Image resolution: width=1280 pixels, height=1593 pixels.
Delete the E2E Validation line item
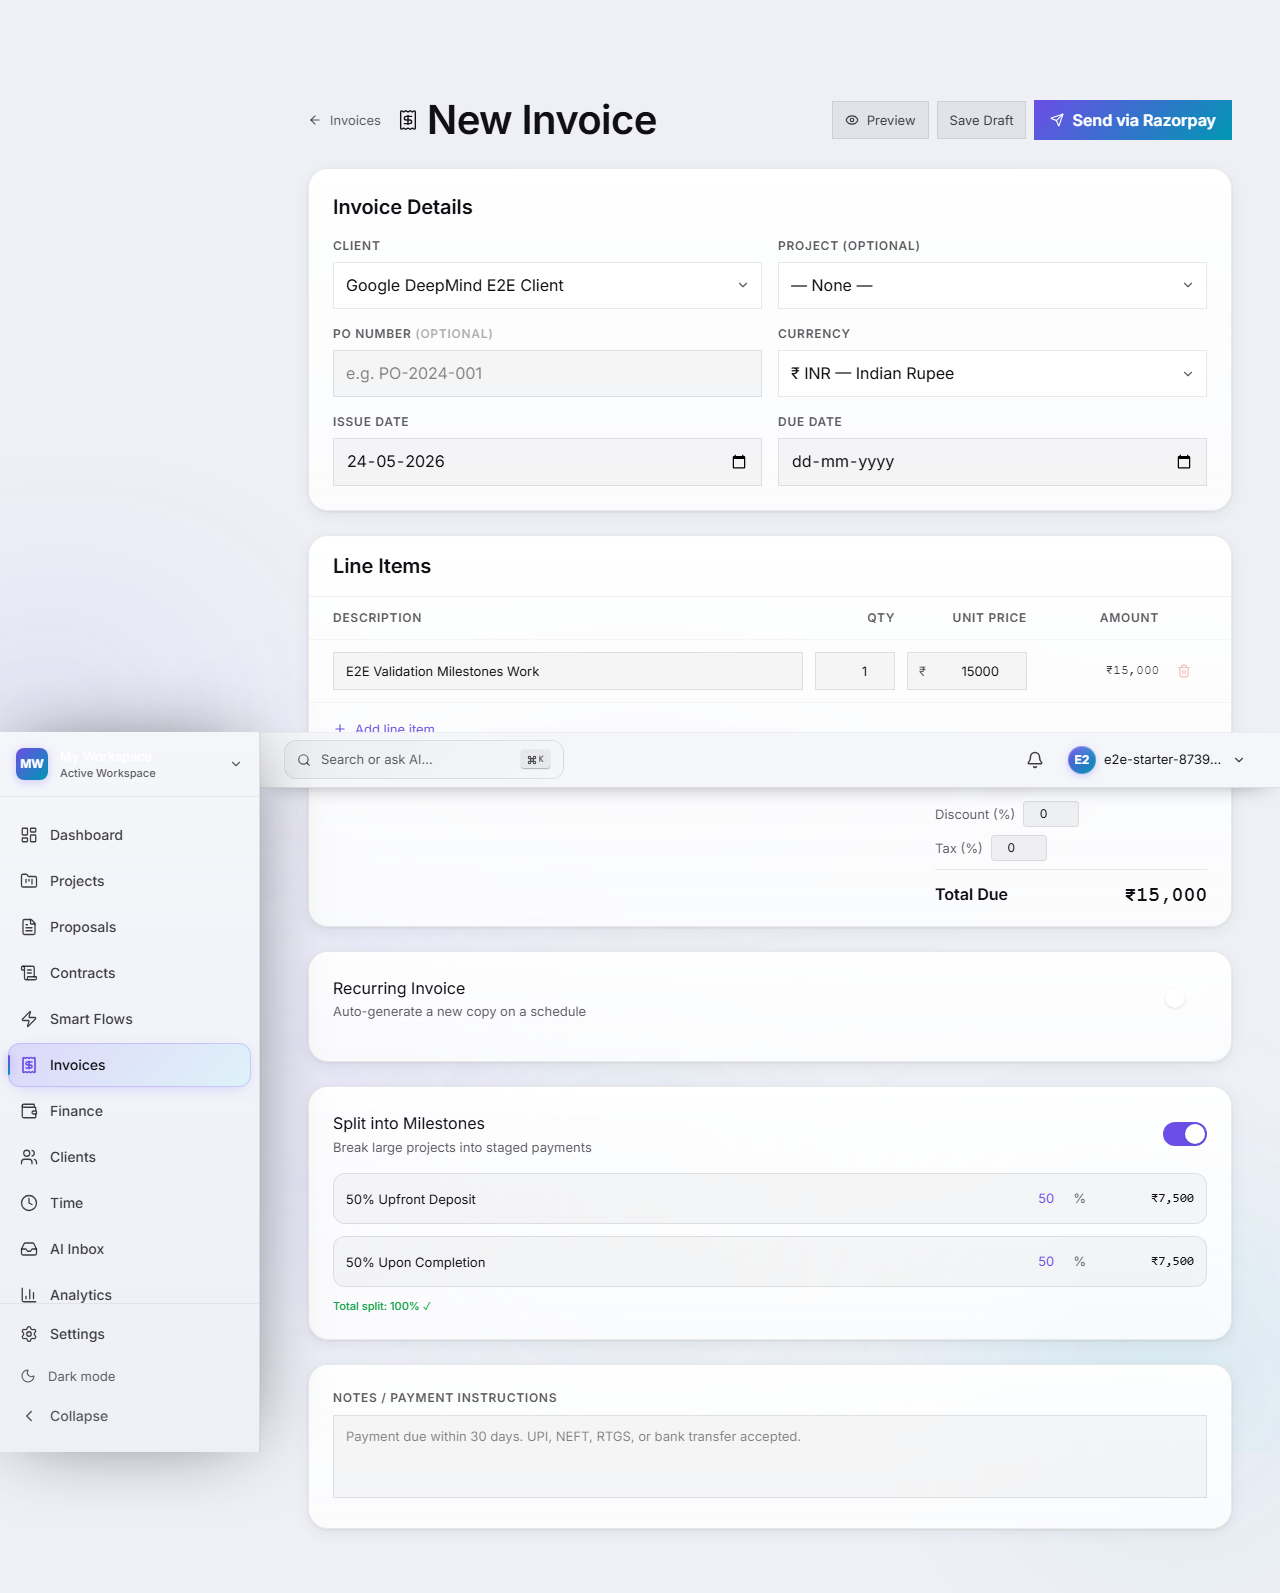tap(1184, 671)
